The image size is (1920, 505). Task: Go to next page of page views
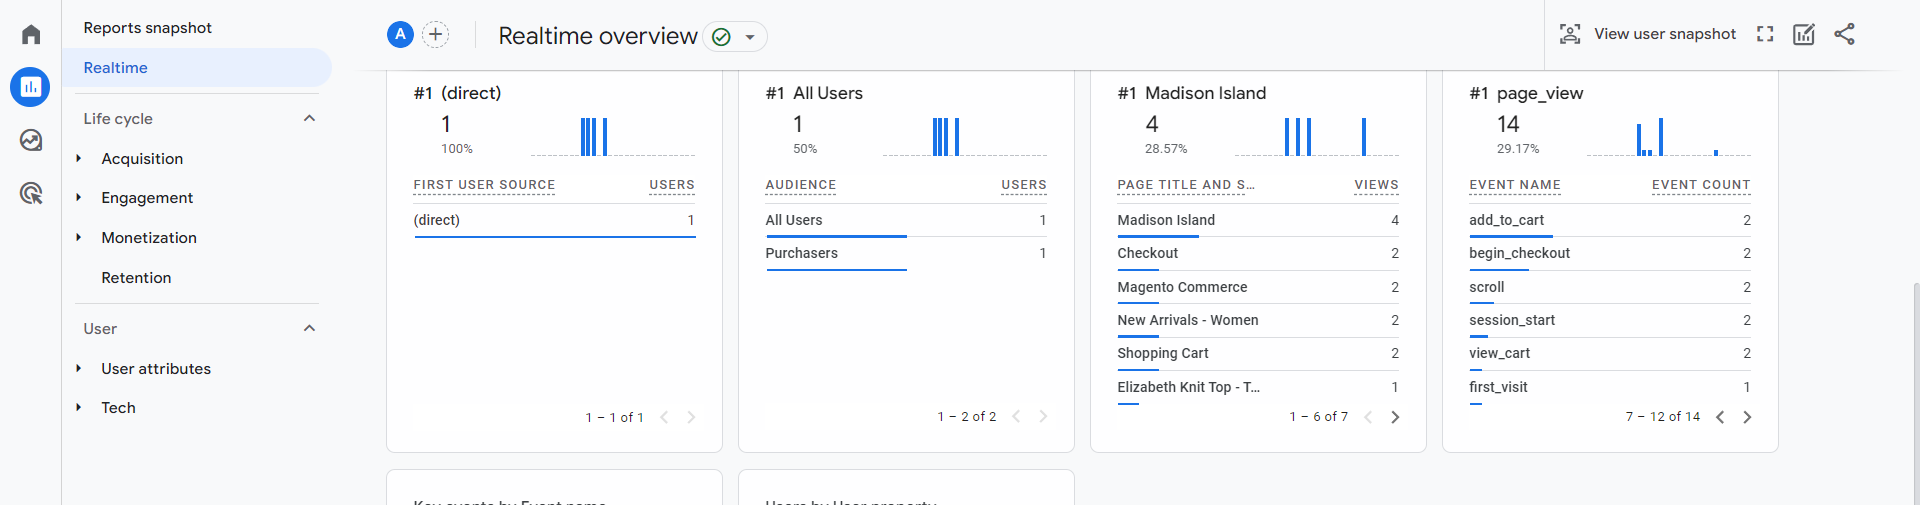click(x=1395, y=417)
